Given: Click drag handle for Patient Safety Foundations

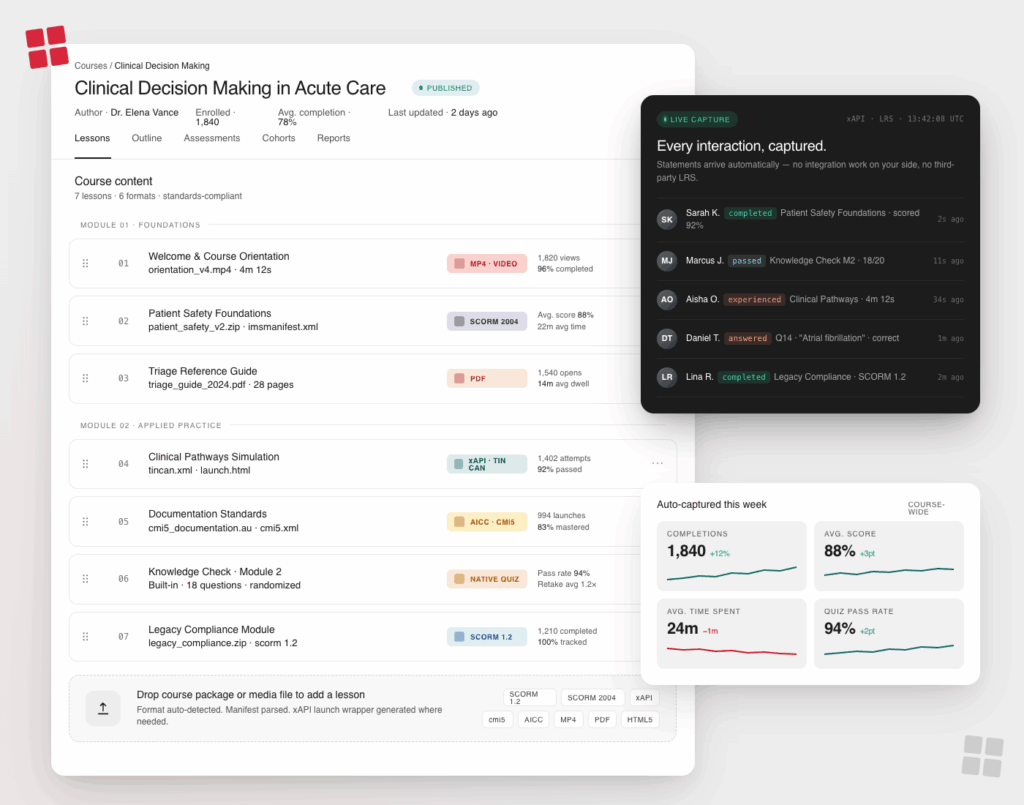Looking at the screenshot, I should [86, 321].
